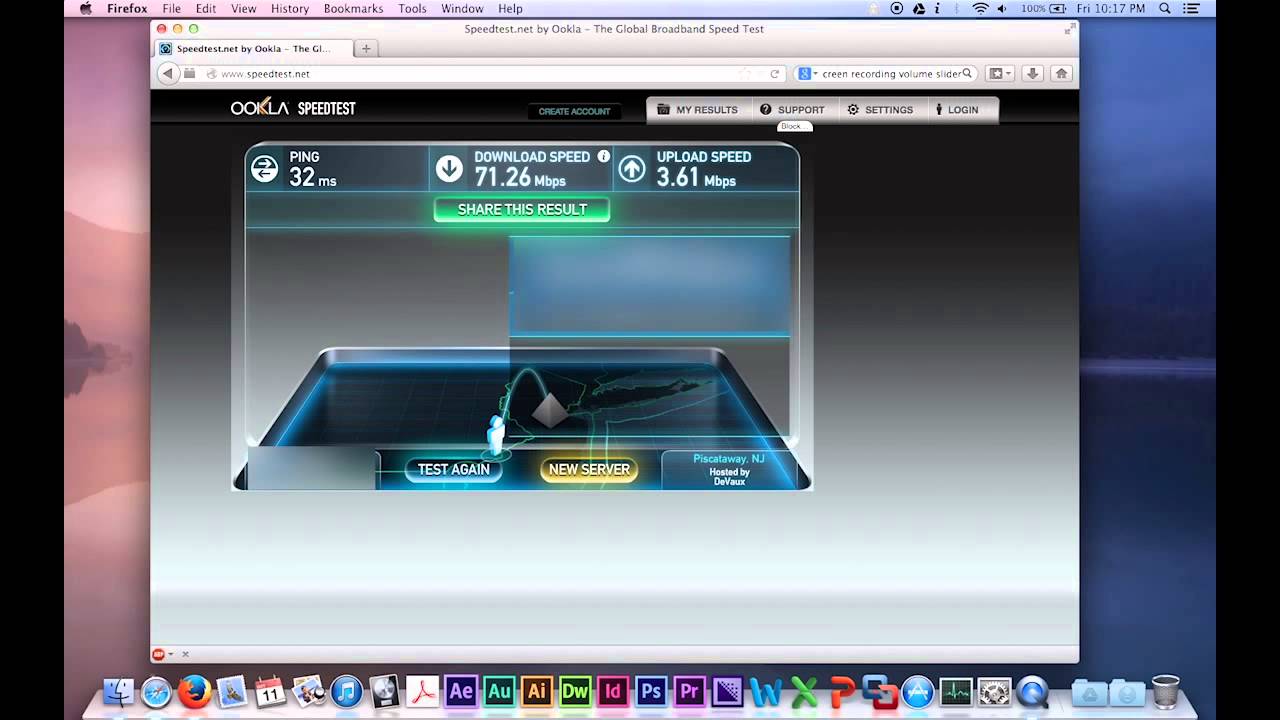
Task: Launch InDesign from the Dock
Action: tap(613, 692)
